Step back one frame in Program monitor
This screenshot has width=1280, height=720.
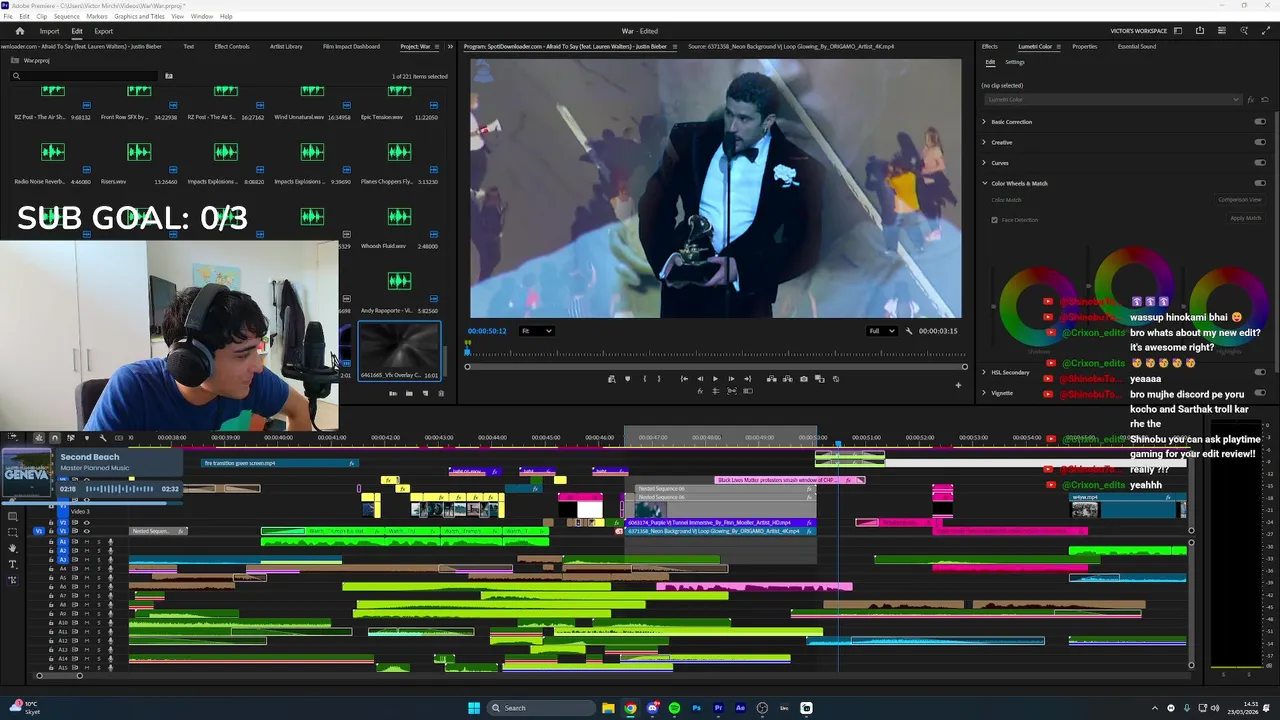[x=700, y=379]
